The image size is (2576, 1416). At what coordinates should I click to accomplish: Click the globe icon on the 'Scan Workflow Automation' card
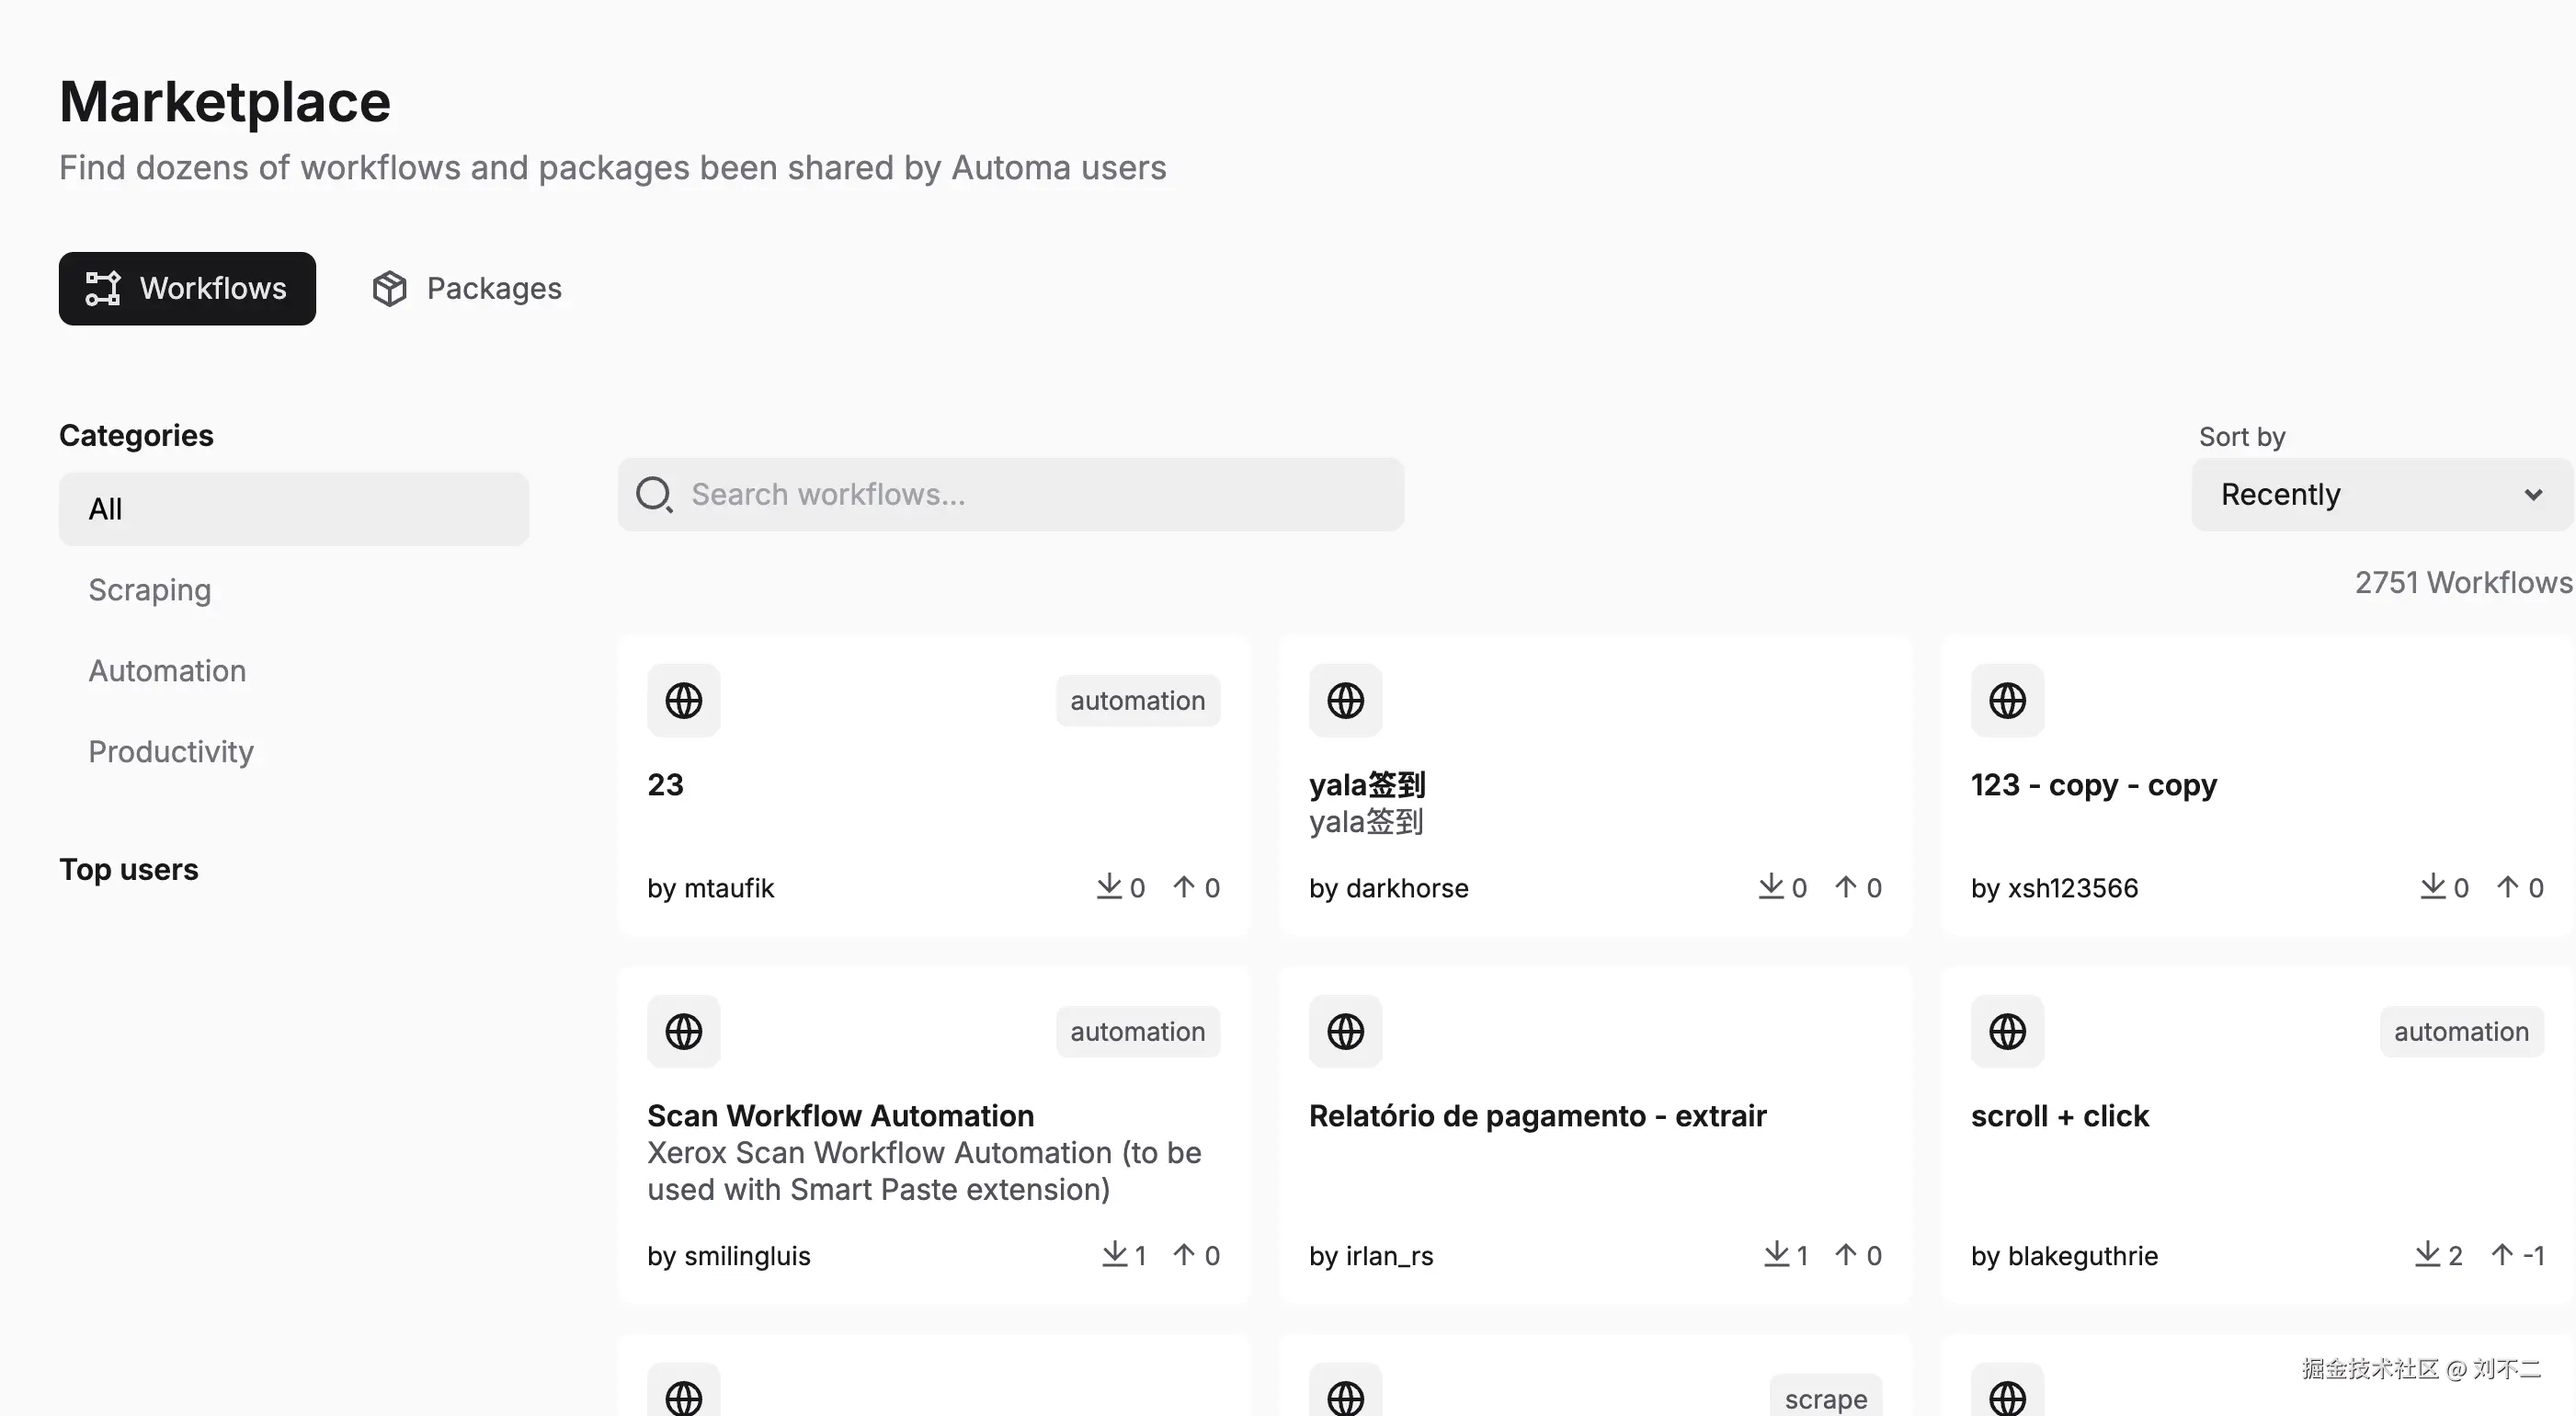[683, 1031]
